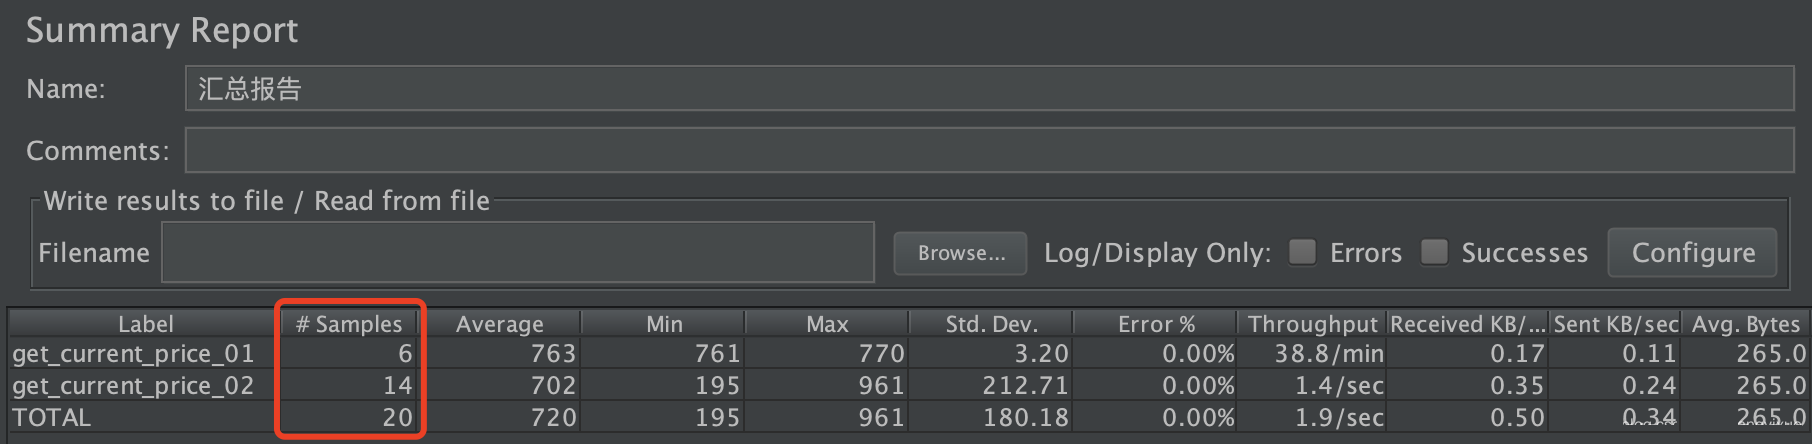
Task: Select the TOTAL row
Action: coord(52,418)
